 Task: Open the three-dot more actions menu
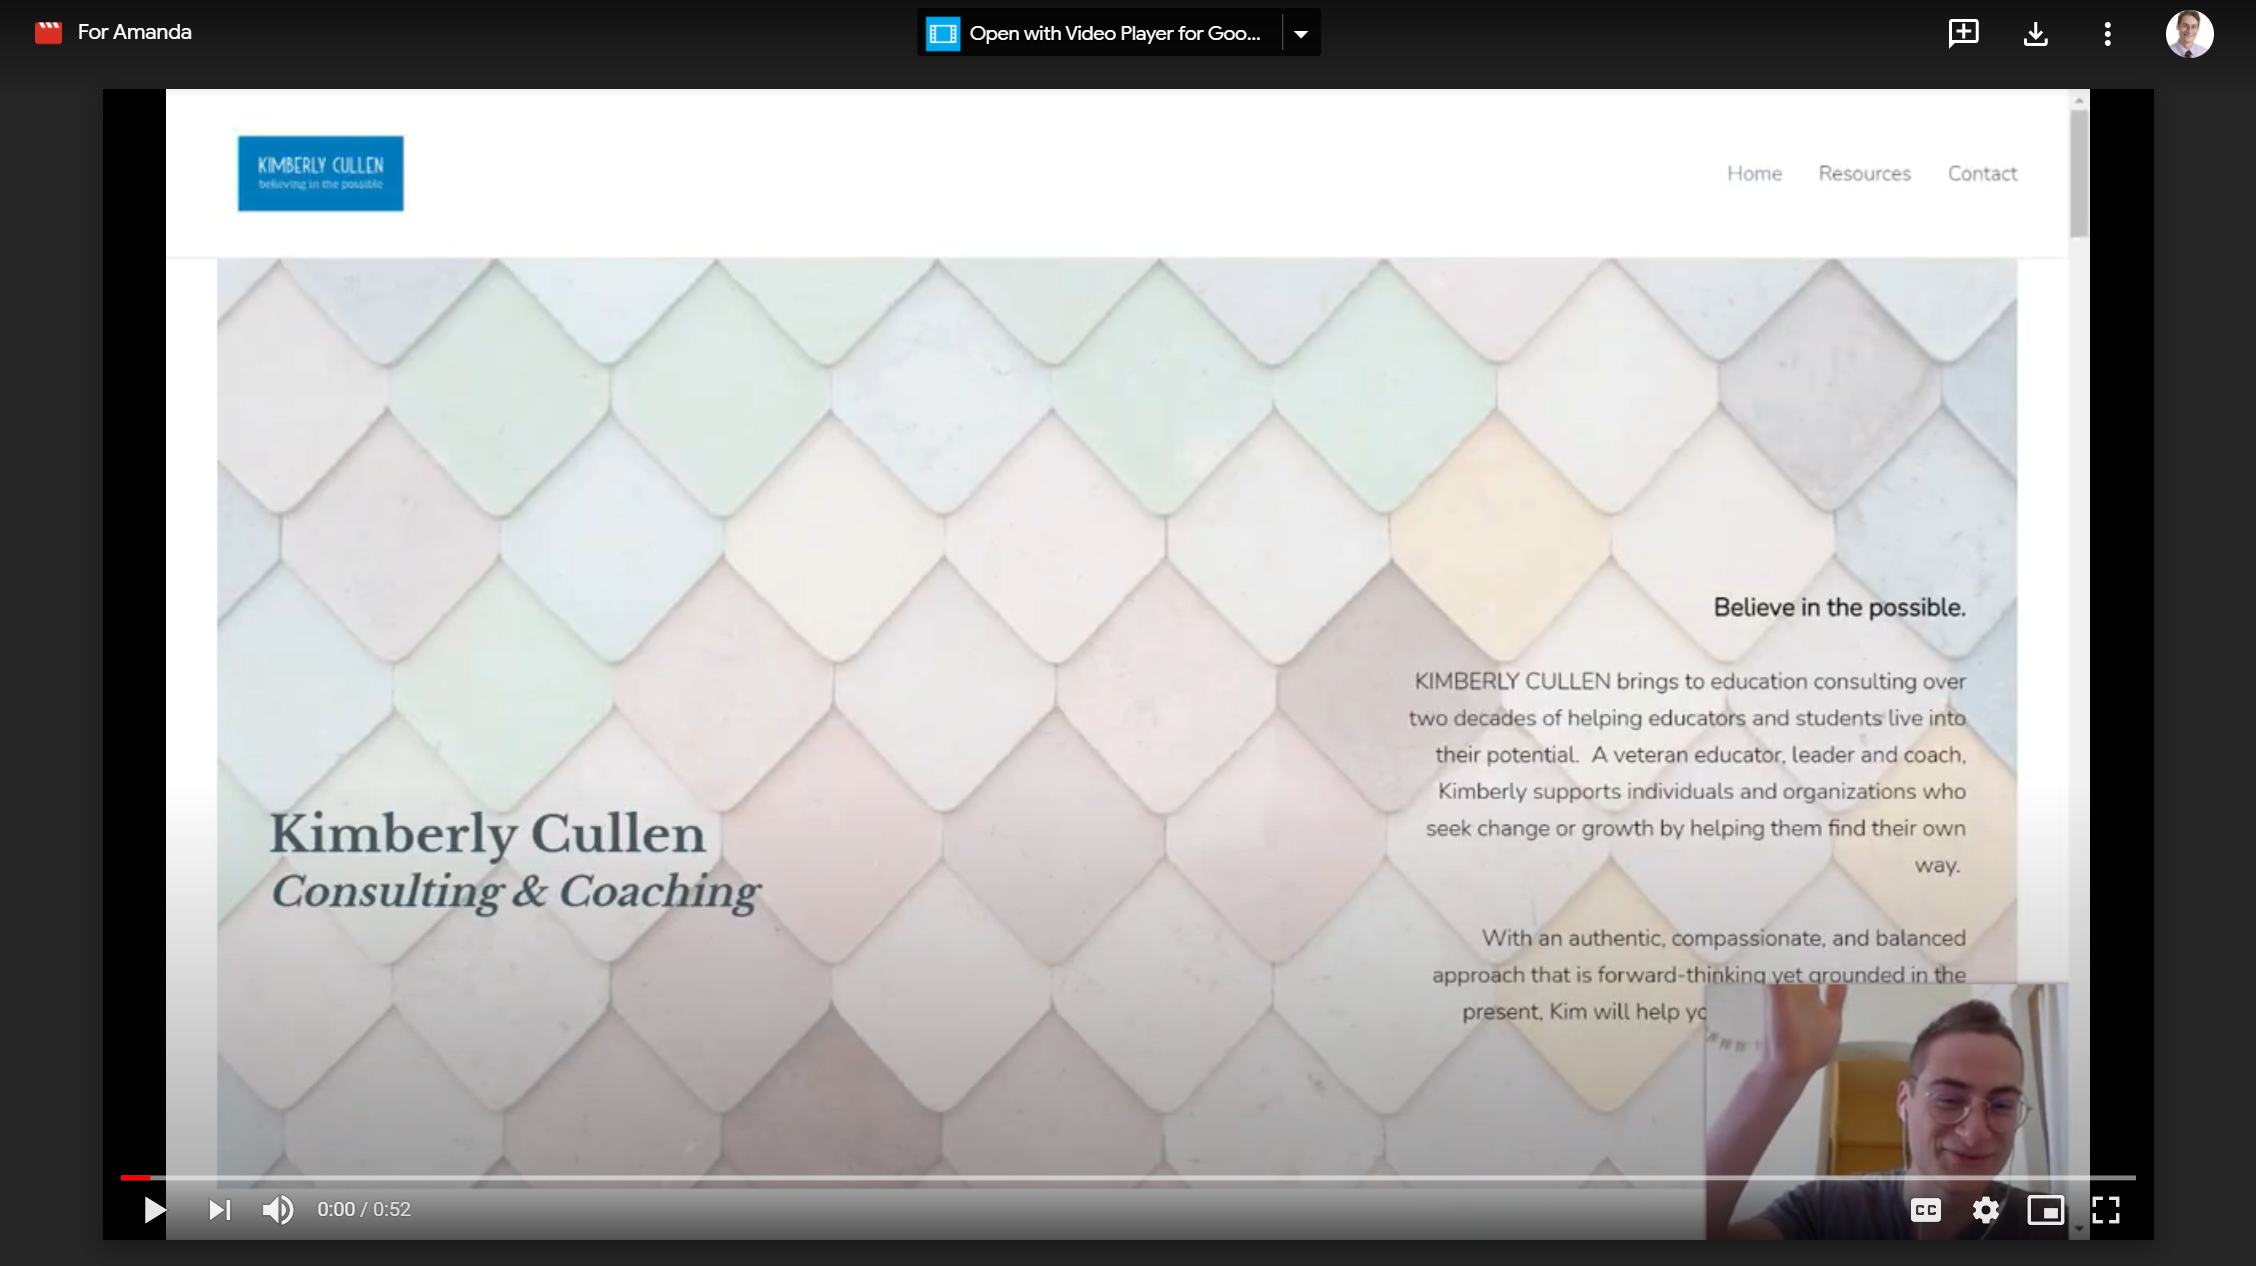2106,33
